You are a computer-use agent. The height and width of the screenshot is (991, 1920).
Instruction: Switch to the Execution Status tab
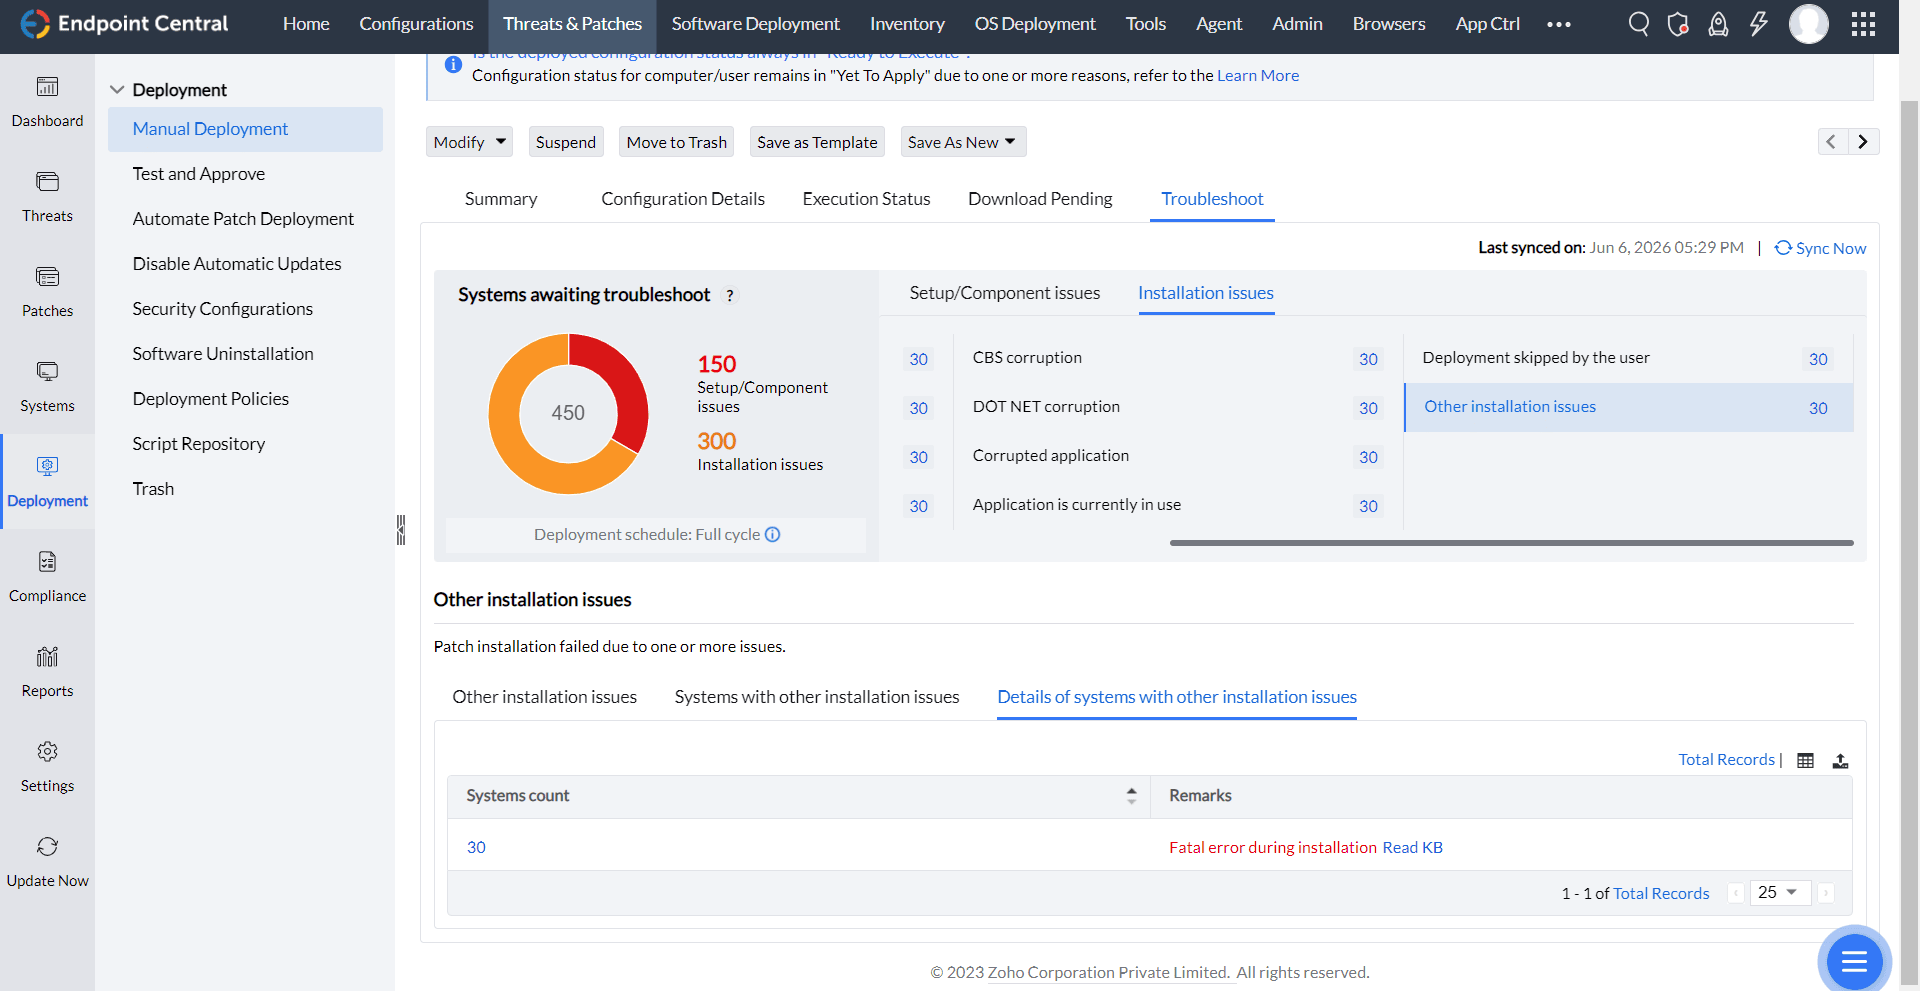[866, 199]
